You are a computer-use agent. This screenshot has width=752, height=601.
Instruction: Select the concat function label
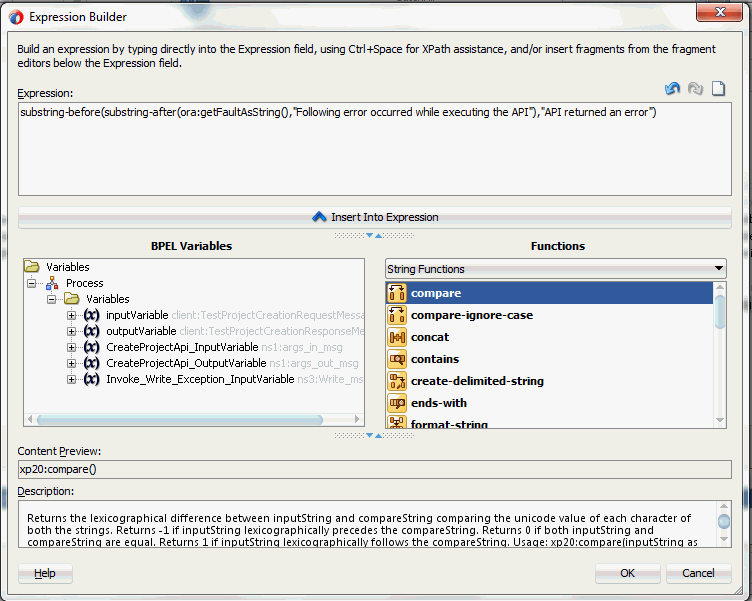[x=430, y=337]
